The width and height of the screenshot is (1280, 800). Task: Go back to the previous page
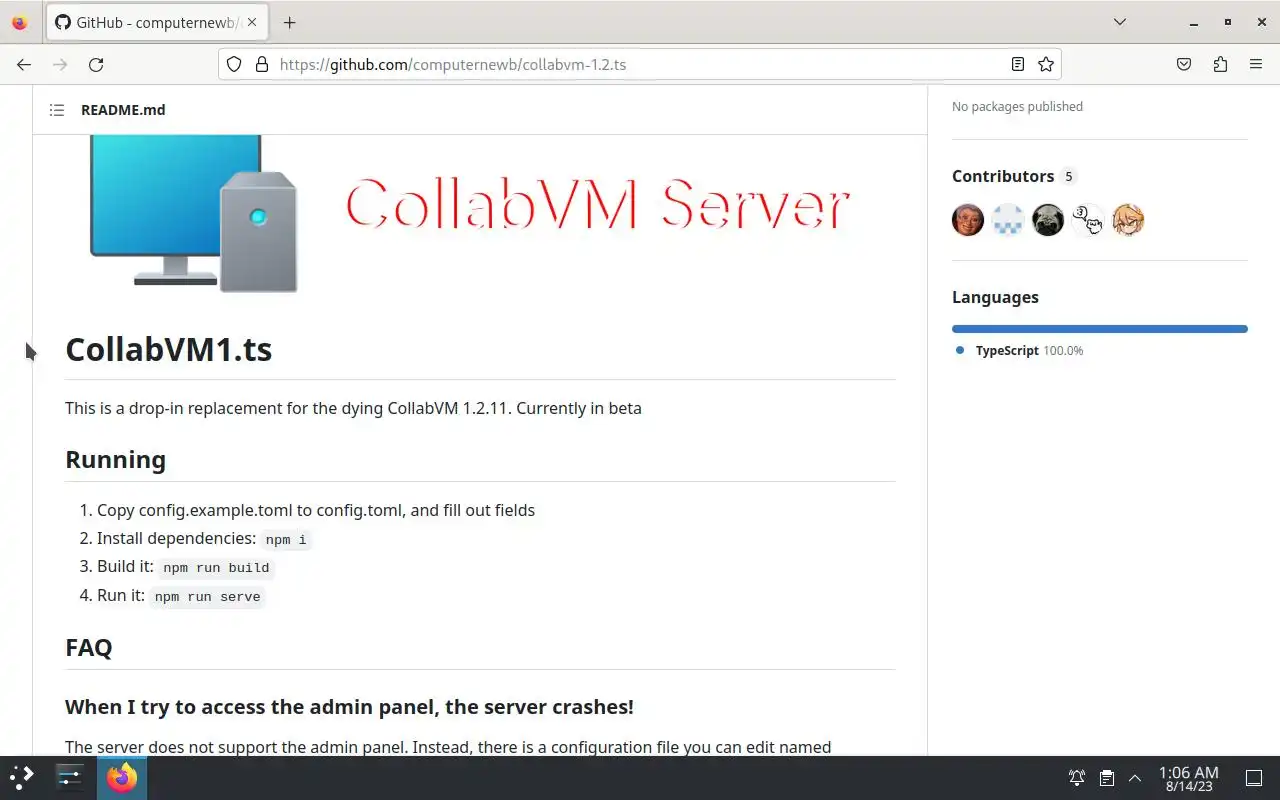24,64
